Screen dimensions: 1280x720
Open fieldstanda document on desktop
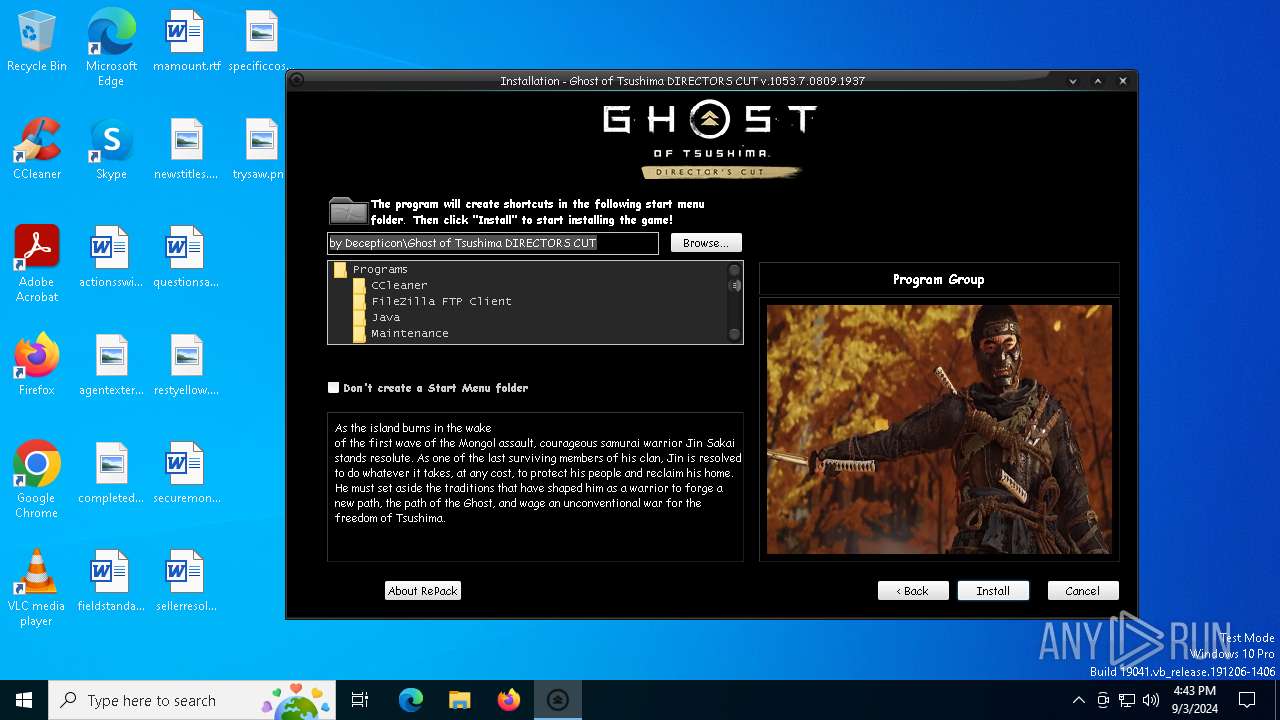[x=111, y=582]
